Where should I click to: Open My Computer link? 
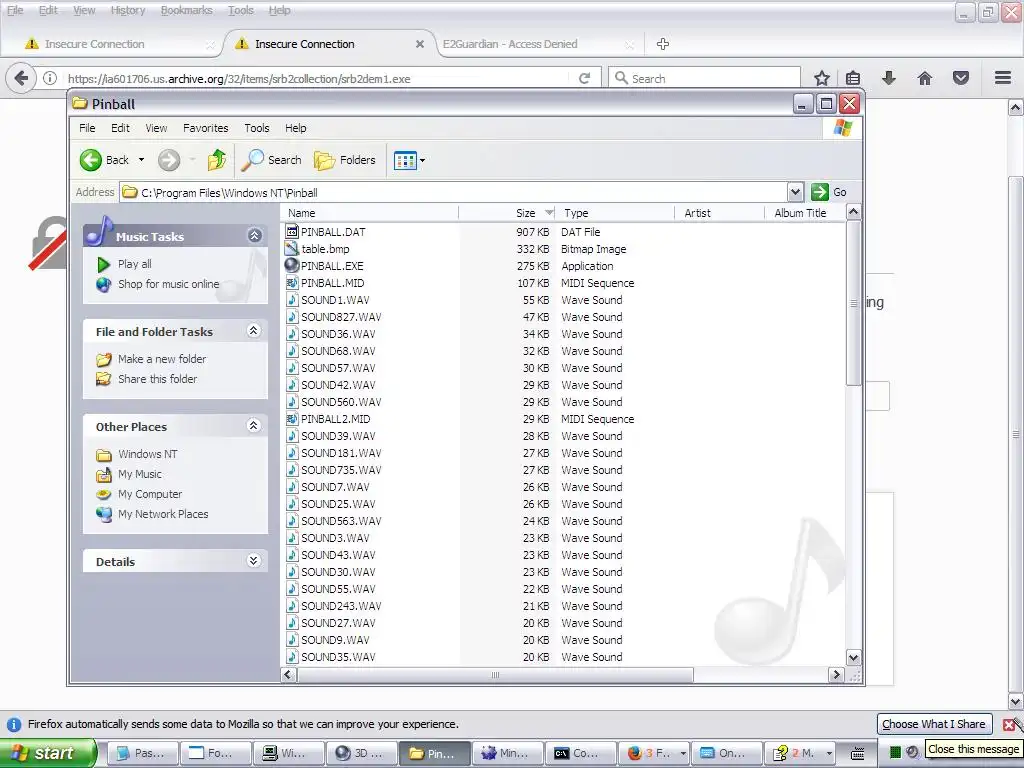tap(150, 494)
